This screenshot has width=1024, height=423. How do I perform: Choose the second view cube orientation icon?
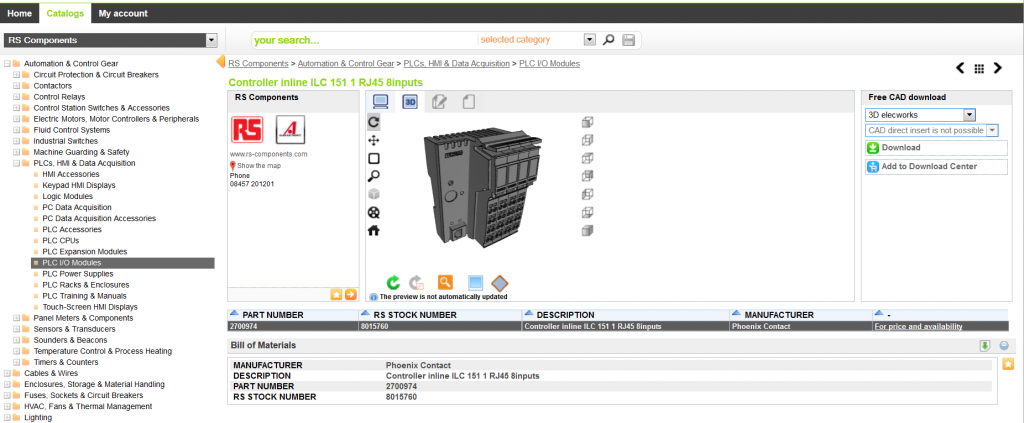(587, 140)
